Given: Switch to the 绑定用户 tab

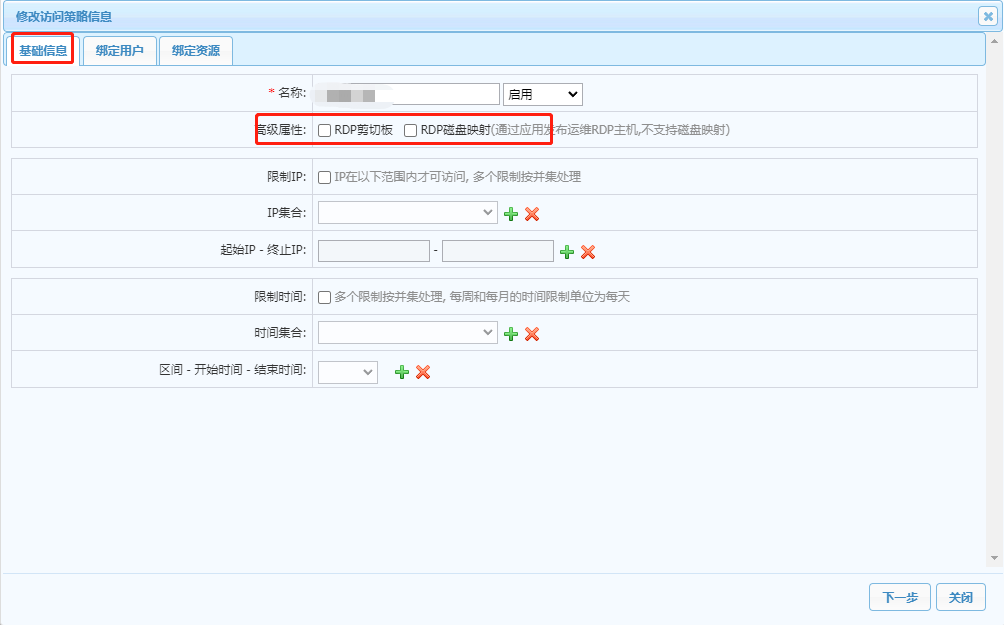Looking at the screenshot, I should click(119, 50).
